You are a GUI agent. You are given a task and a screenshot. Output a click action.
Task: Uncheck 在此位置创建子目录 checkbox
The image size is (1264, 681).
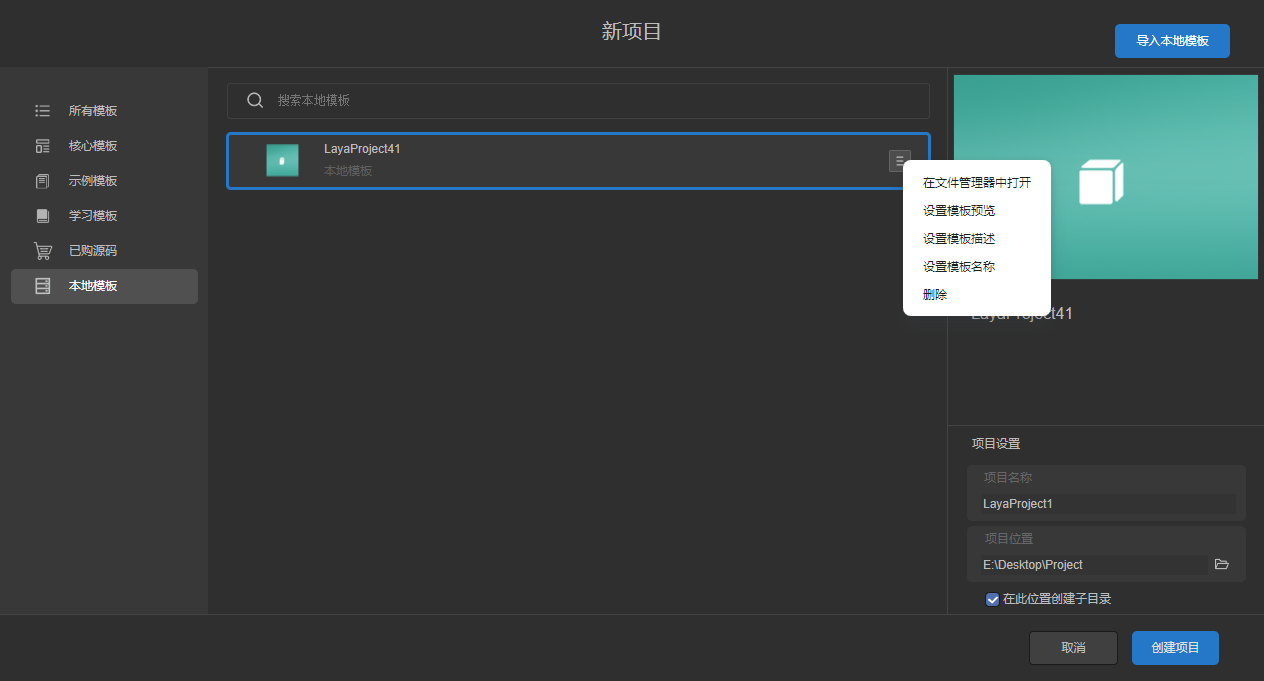tap(992, 599)
